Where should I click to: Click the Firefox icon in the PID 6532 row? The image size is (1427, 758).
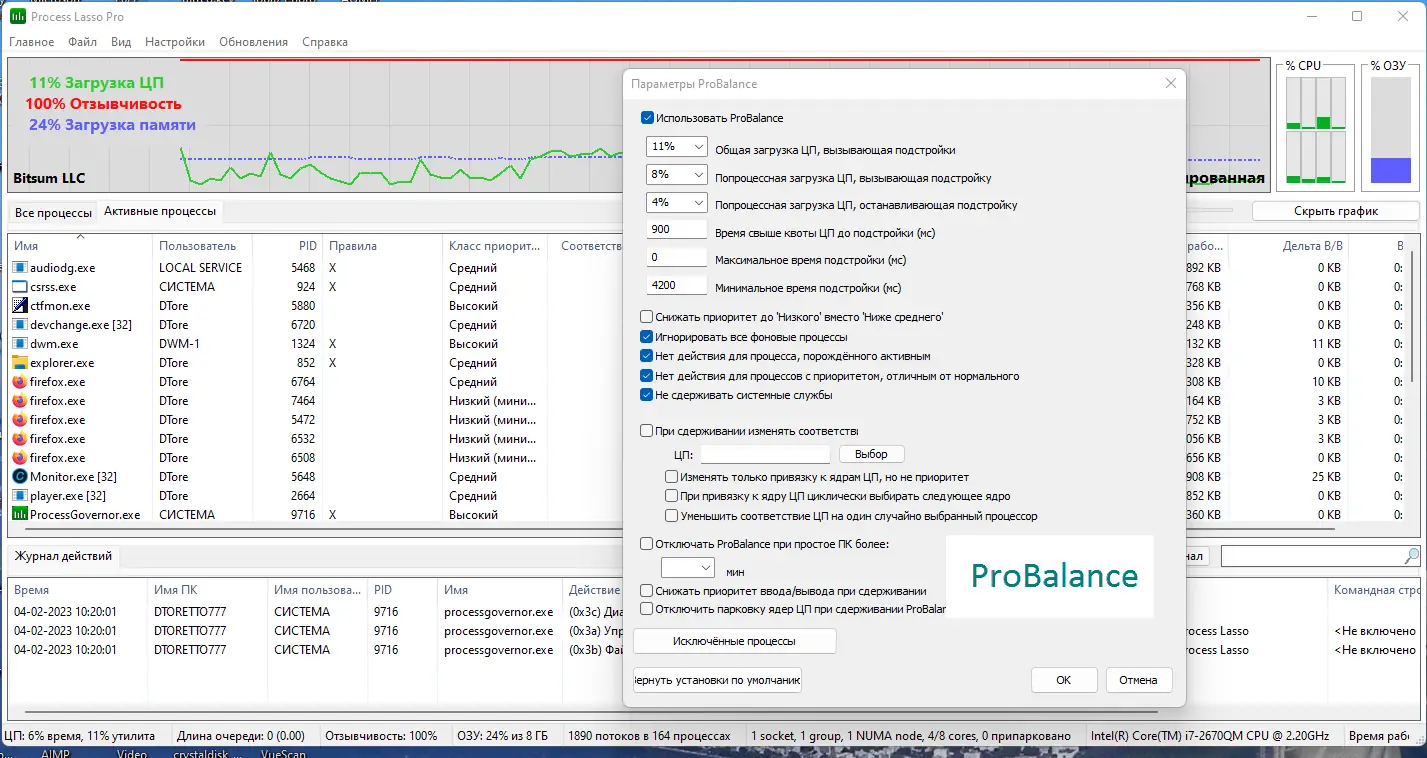click(20, 439)
